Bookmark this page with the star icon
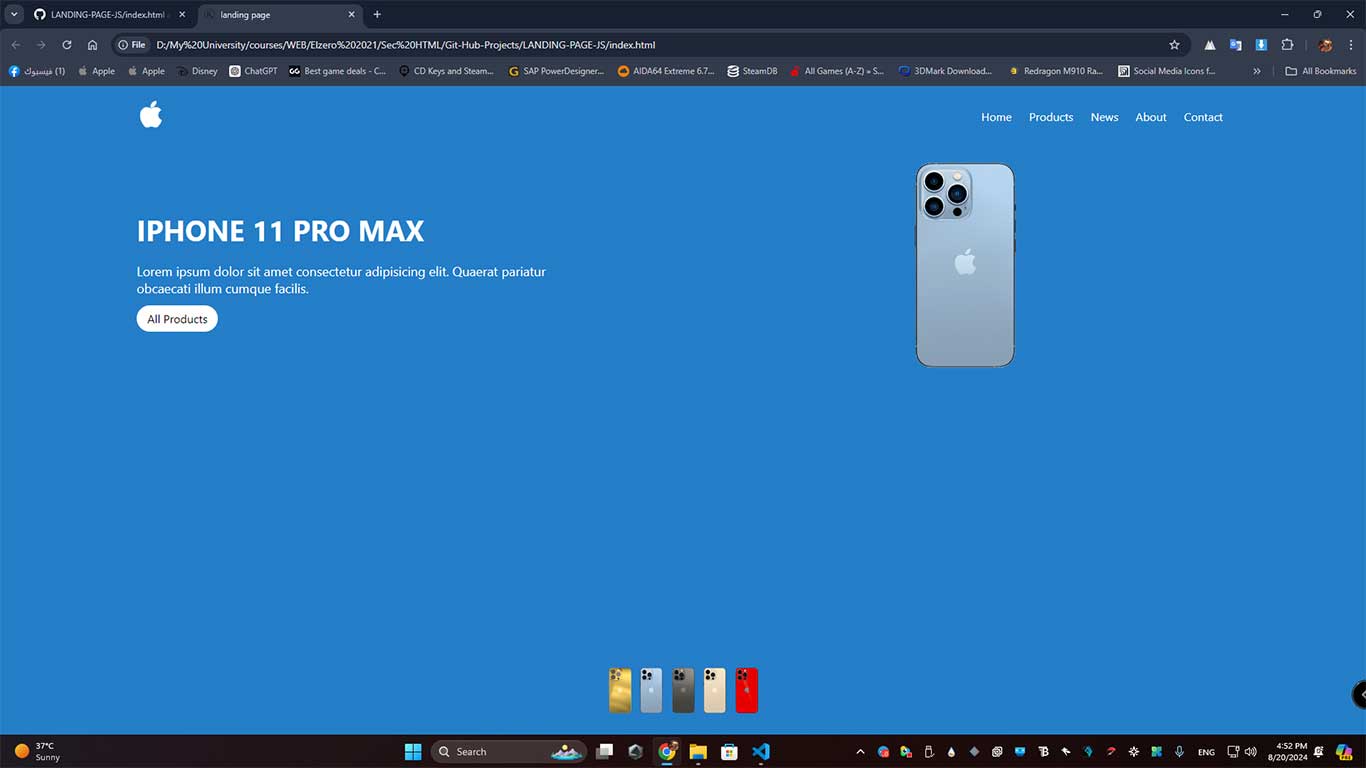Viewport: 1366px width, 768px height. pyautogui.click(x=1174, y=45)
